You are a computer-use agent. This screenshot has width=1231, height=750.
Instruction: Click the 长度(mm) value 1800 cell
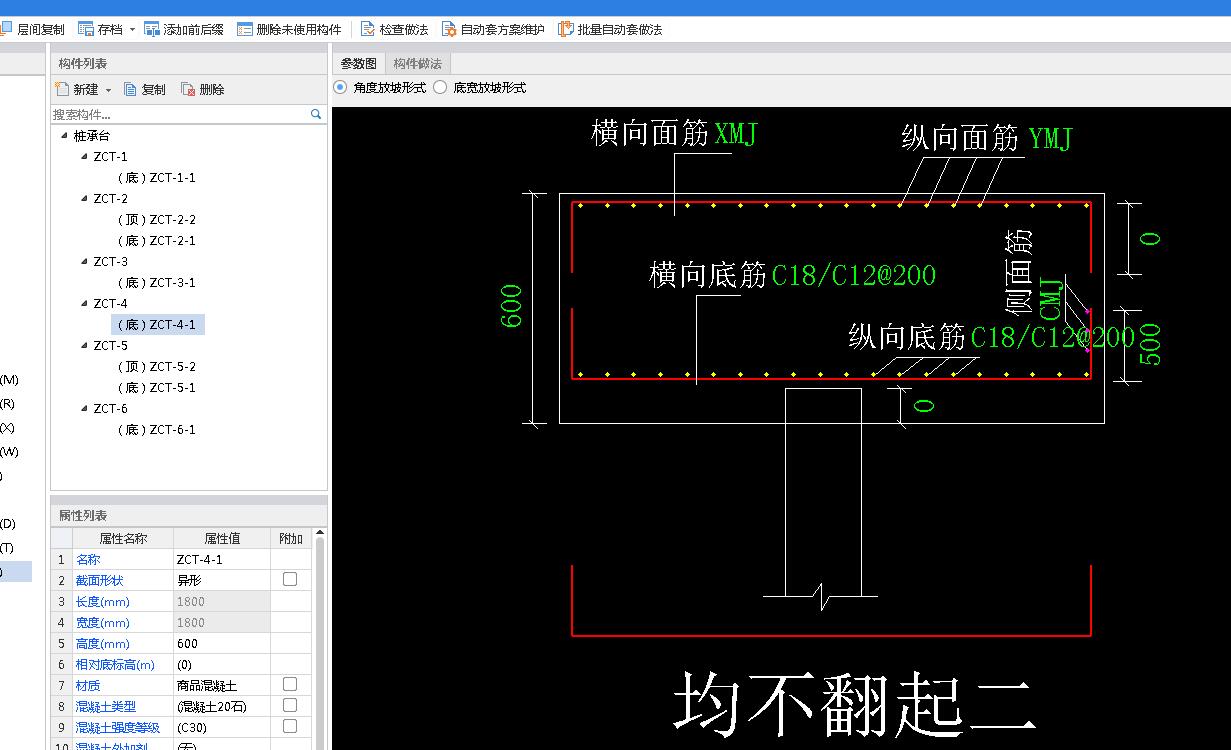coord(221,601)
